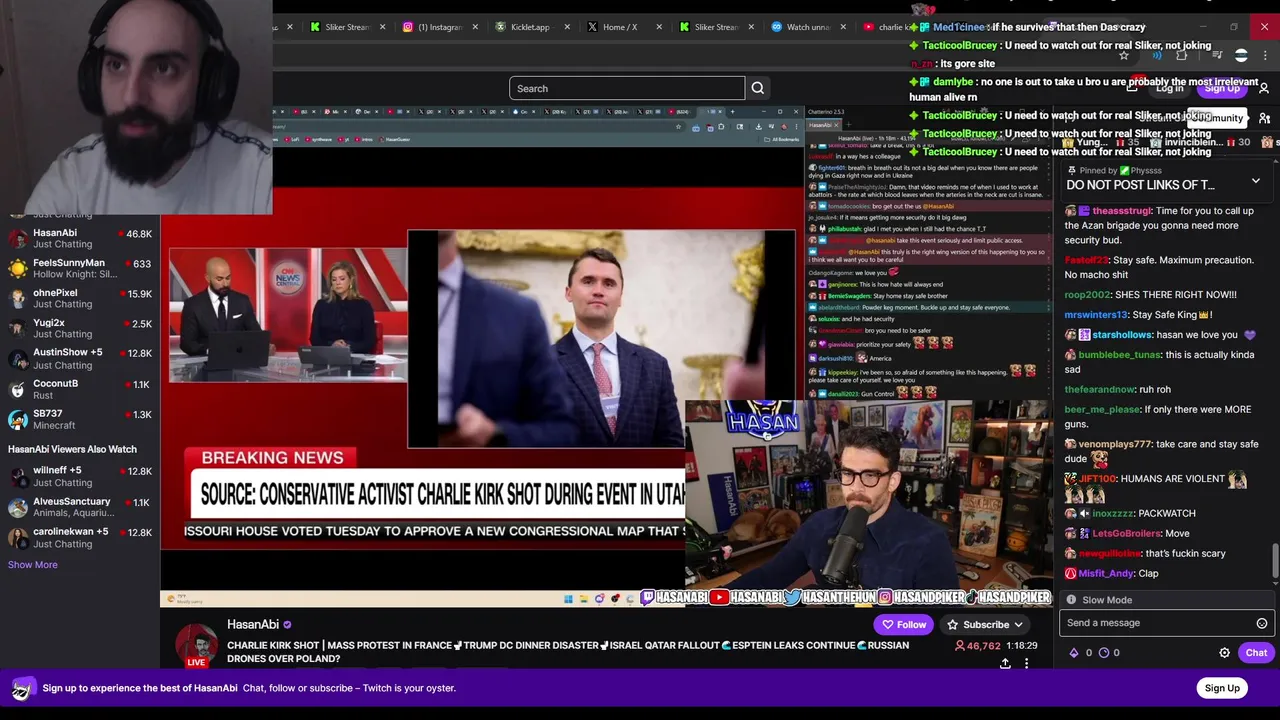
Task: Click AlveusSanctuary channel avatar in sidebar
Action: [17, 507]
